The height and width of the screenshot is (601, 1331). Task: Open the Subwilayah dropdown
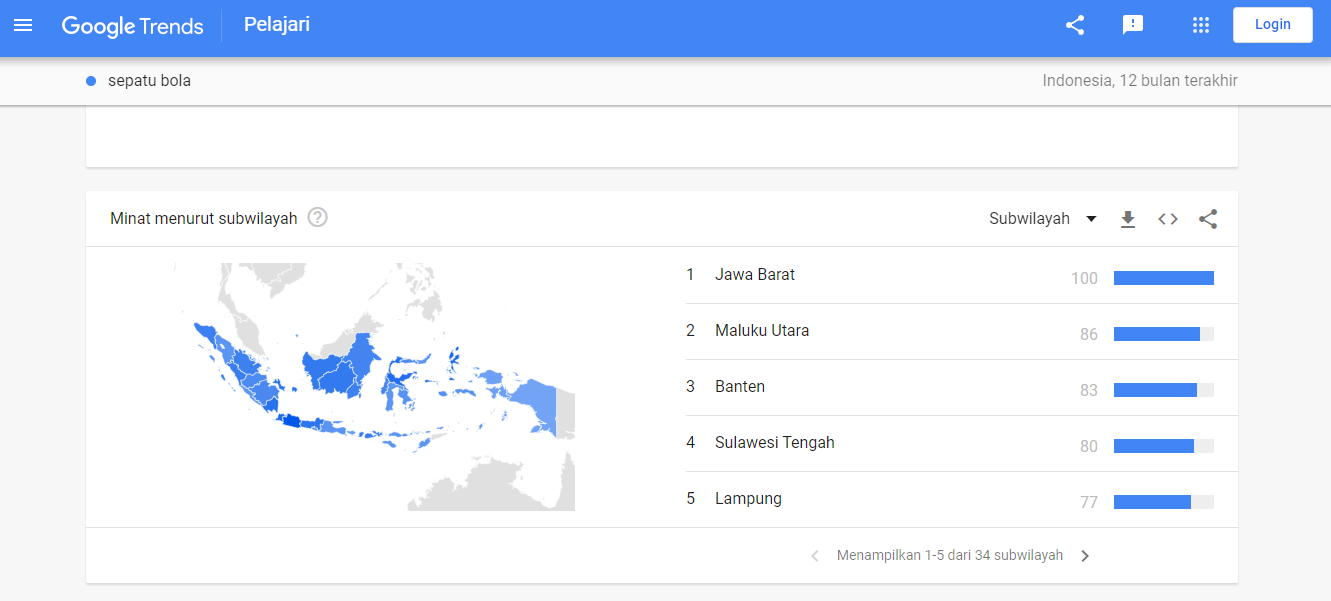click(1042, 218)
